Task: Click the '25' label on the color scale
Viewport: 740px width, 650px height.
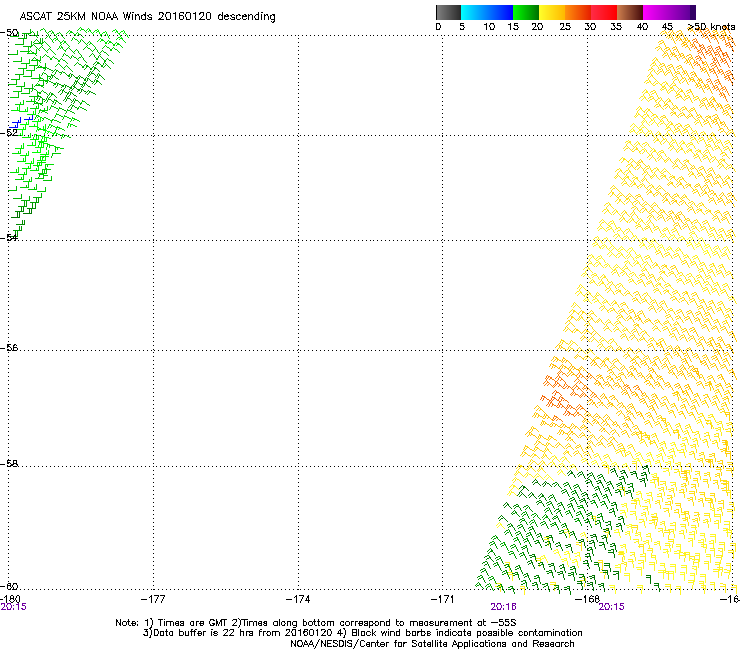Action: 565,27
